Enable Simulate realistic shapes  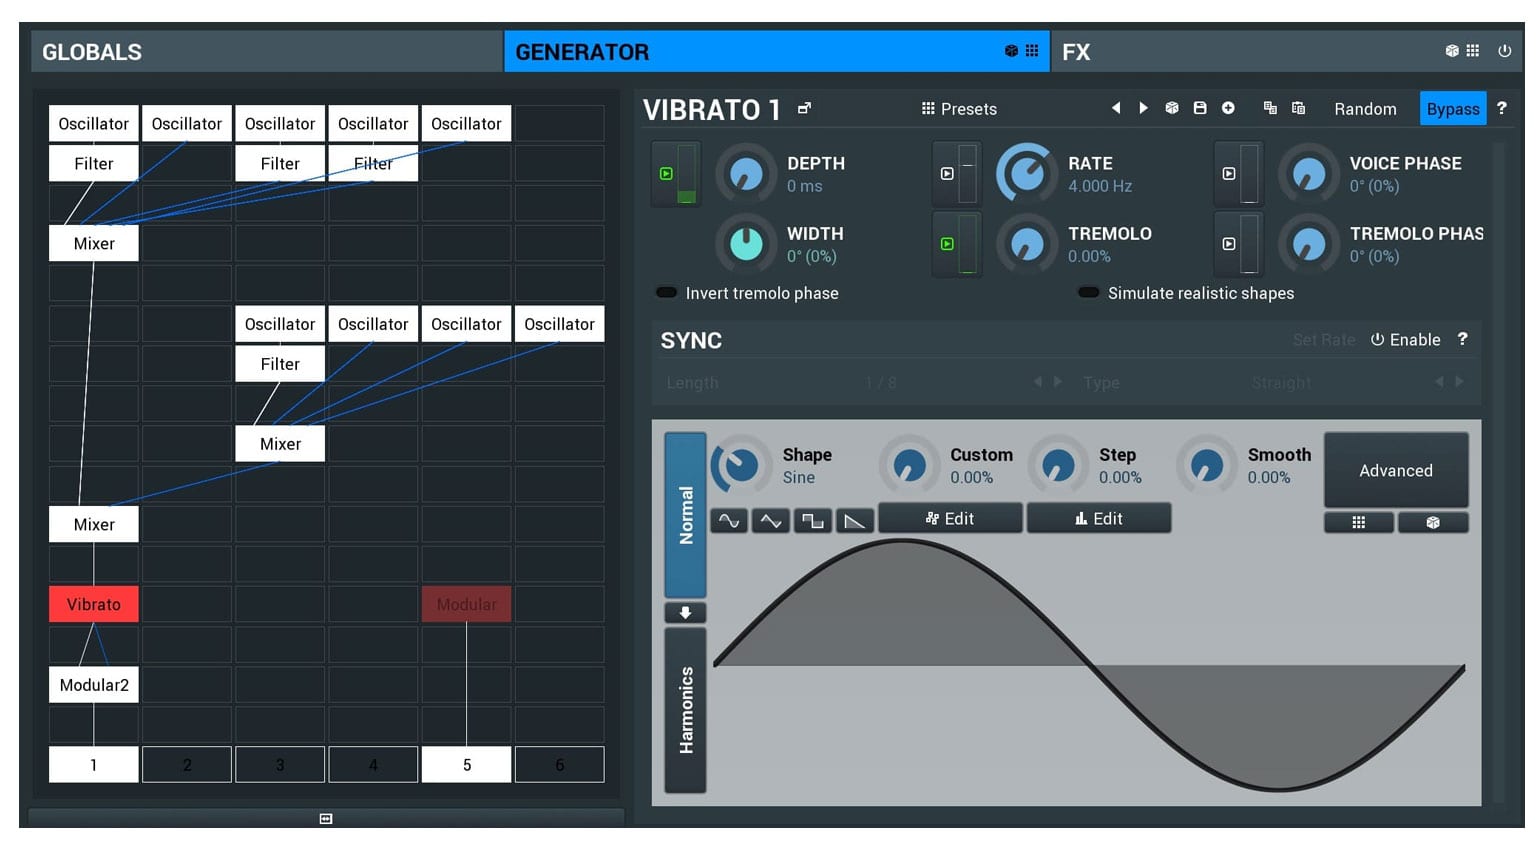(x=1088, y=292)
